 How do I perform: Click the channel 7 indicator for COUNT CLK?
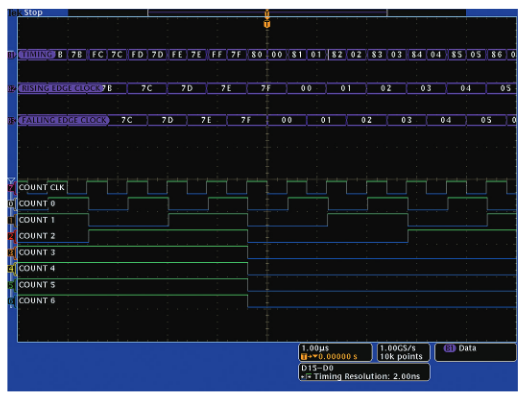pos(11,187)
